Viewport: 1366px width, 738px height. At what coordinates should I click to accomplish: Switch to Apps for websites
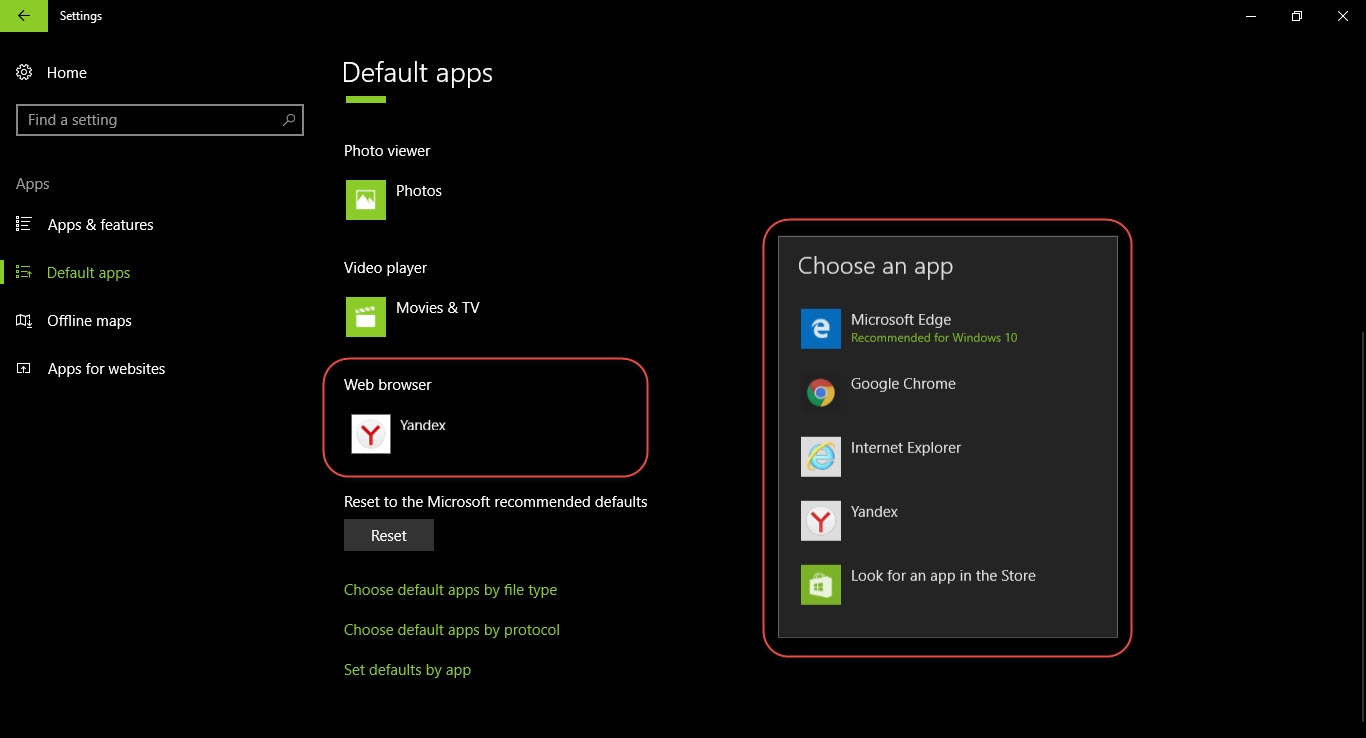106,368
